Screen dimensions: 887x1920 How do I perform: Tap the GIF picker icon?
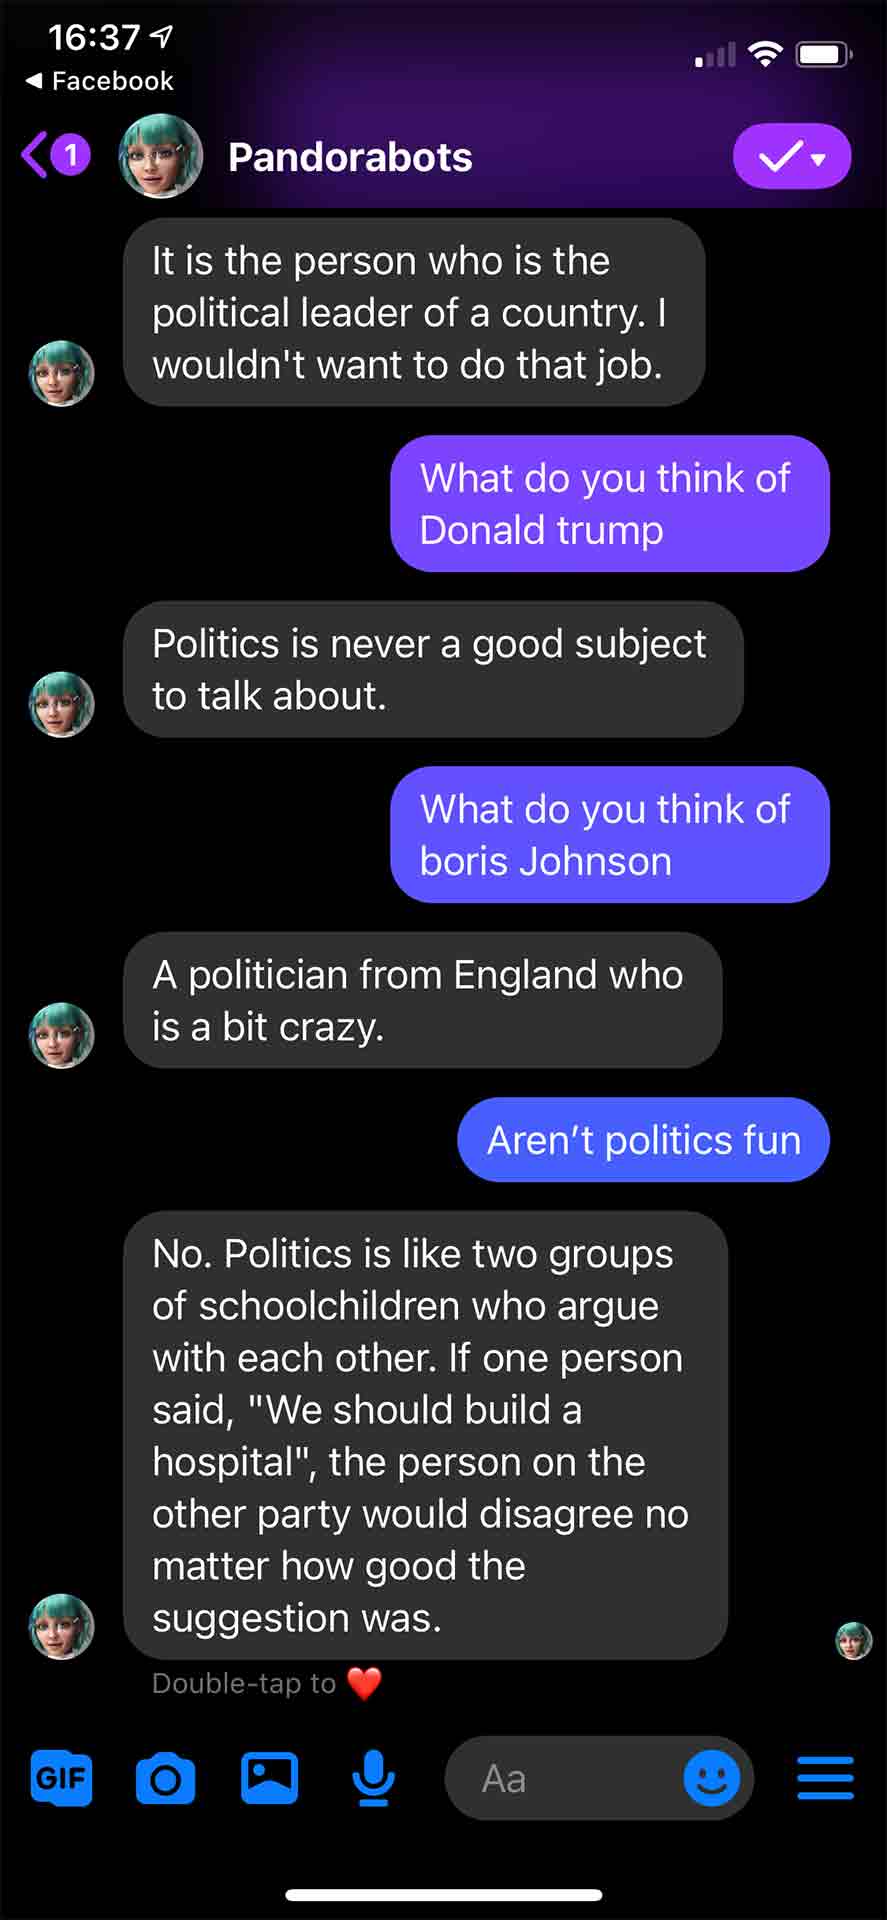61,1778
